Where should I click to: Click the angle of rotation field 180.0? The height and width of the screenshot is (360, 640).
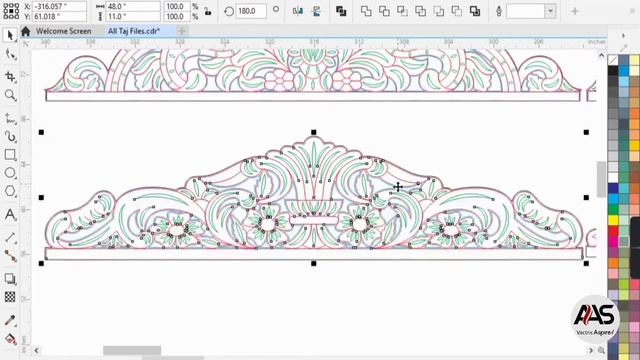pos(251,11)
